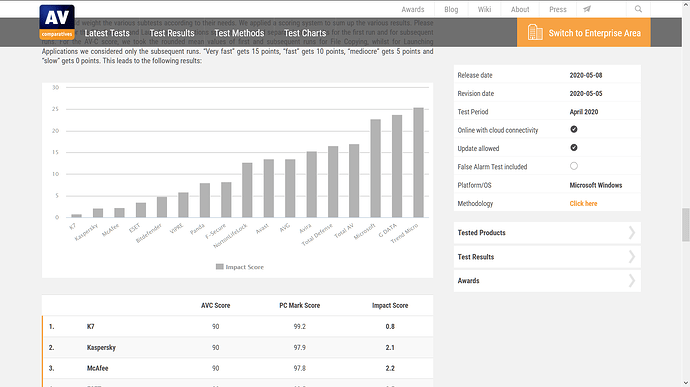Open the Latest Tests menu
This screenshot has height=387, width=690.
coord(107,33)
